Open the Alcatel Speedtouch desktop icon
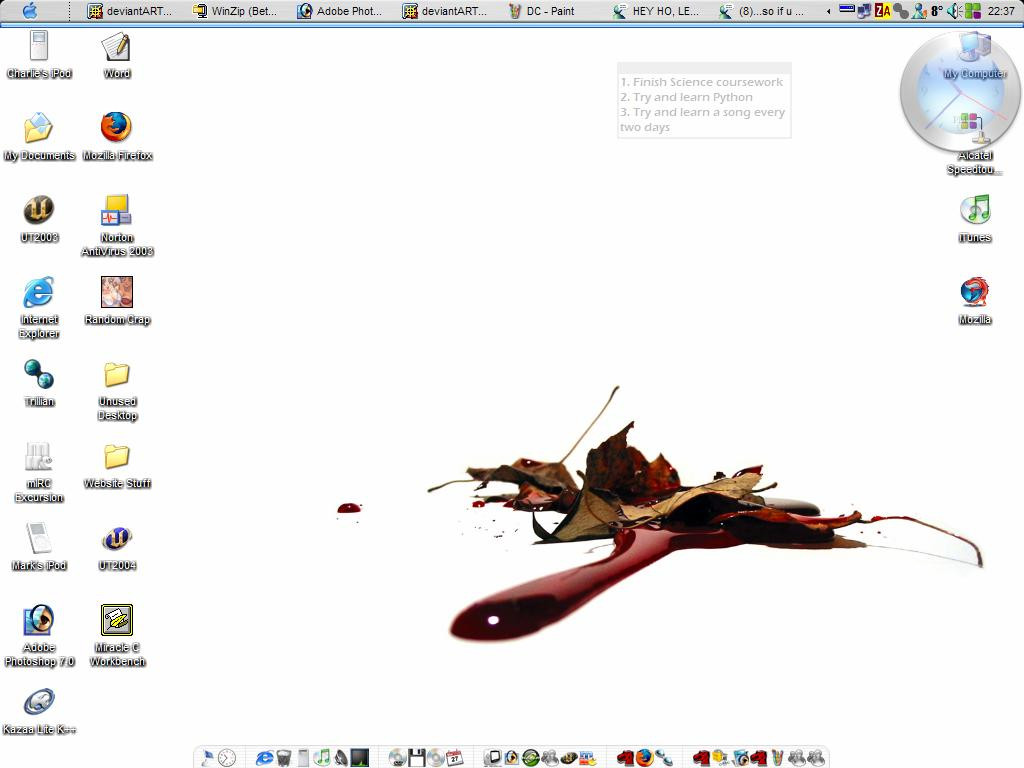The height and width of the screenshot is (768, 1024). 975,145
